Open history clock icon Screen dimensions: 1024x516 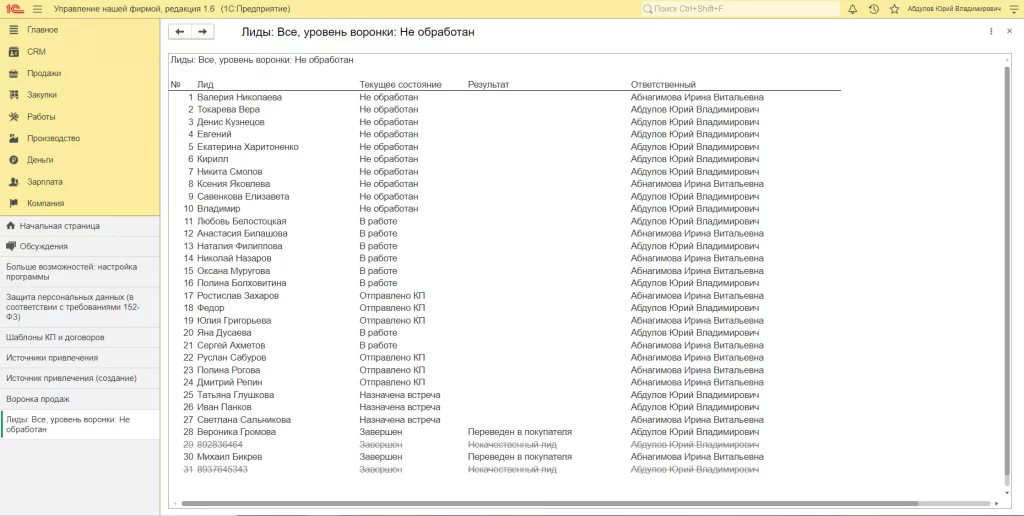tap(874, 9)
